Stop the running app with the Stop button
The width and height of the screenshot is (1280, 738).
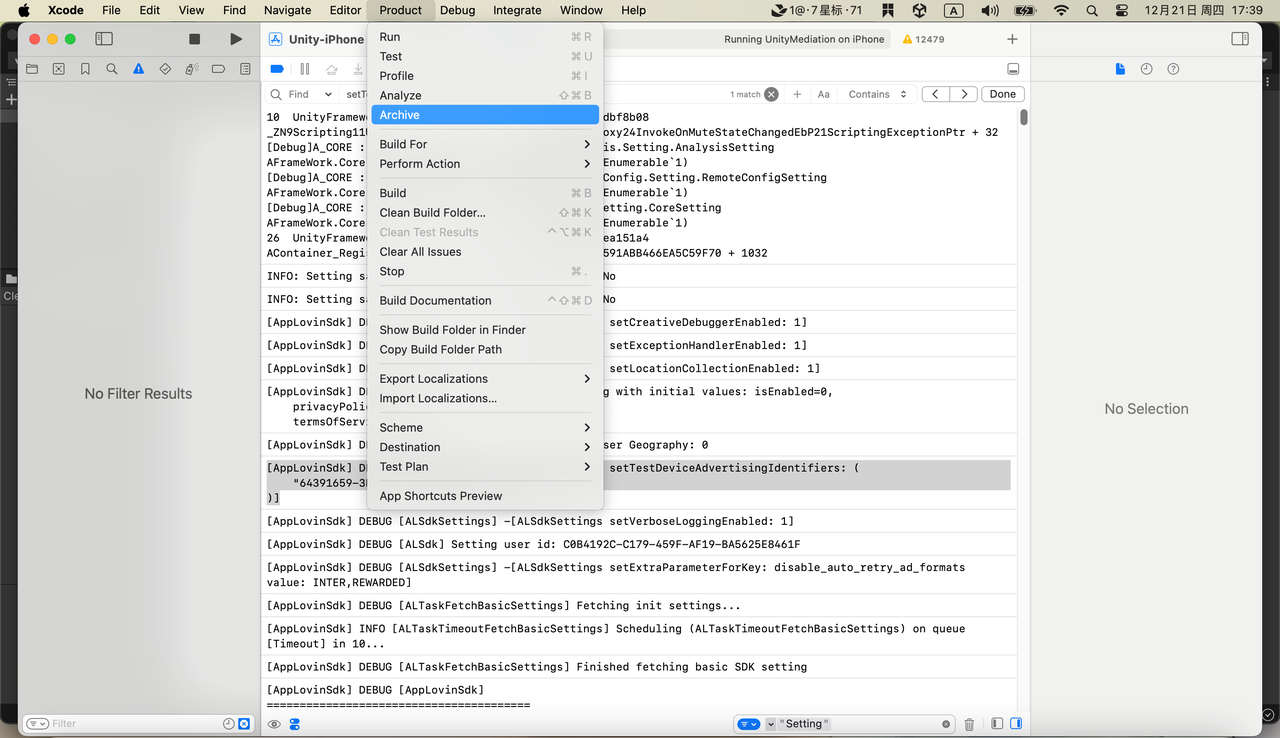[195, 39]
